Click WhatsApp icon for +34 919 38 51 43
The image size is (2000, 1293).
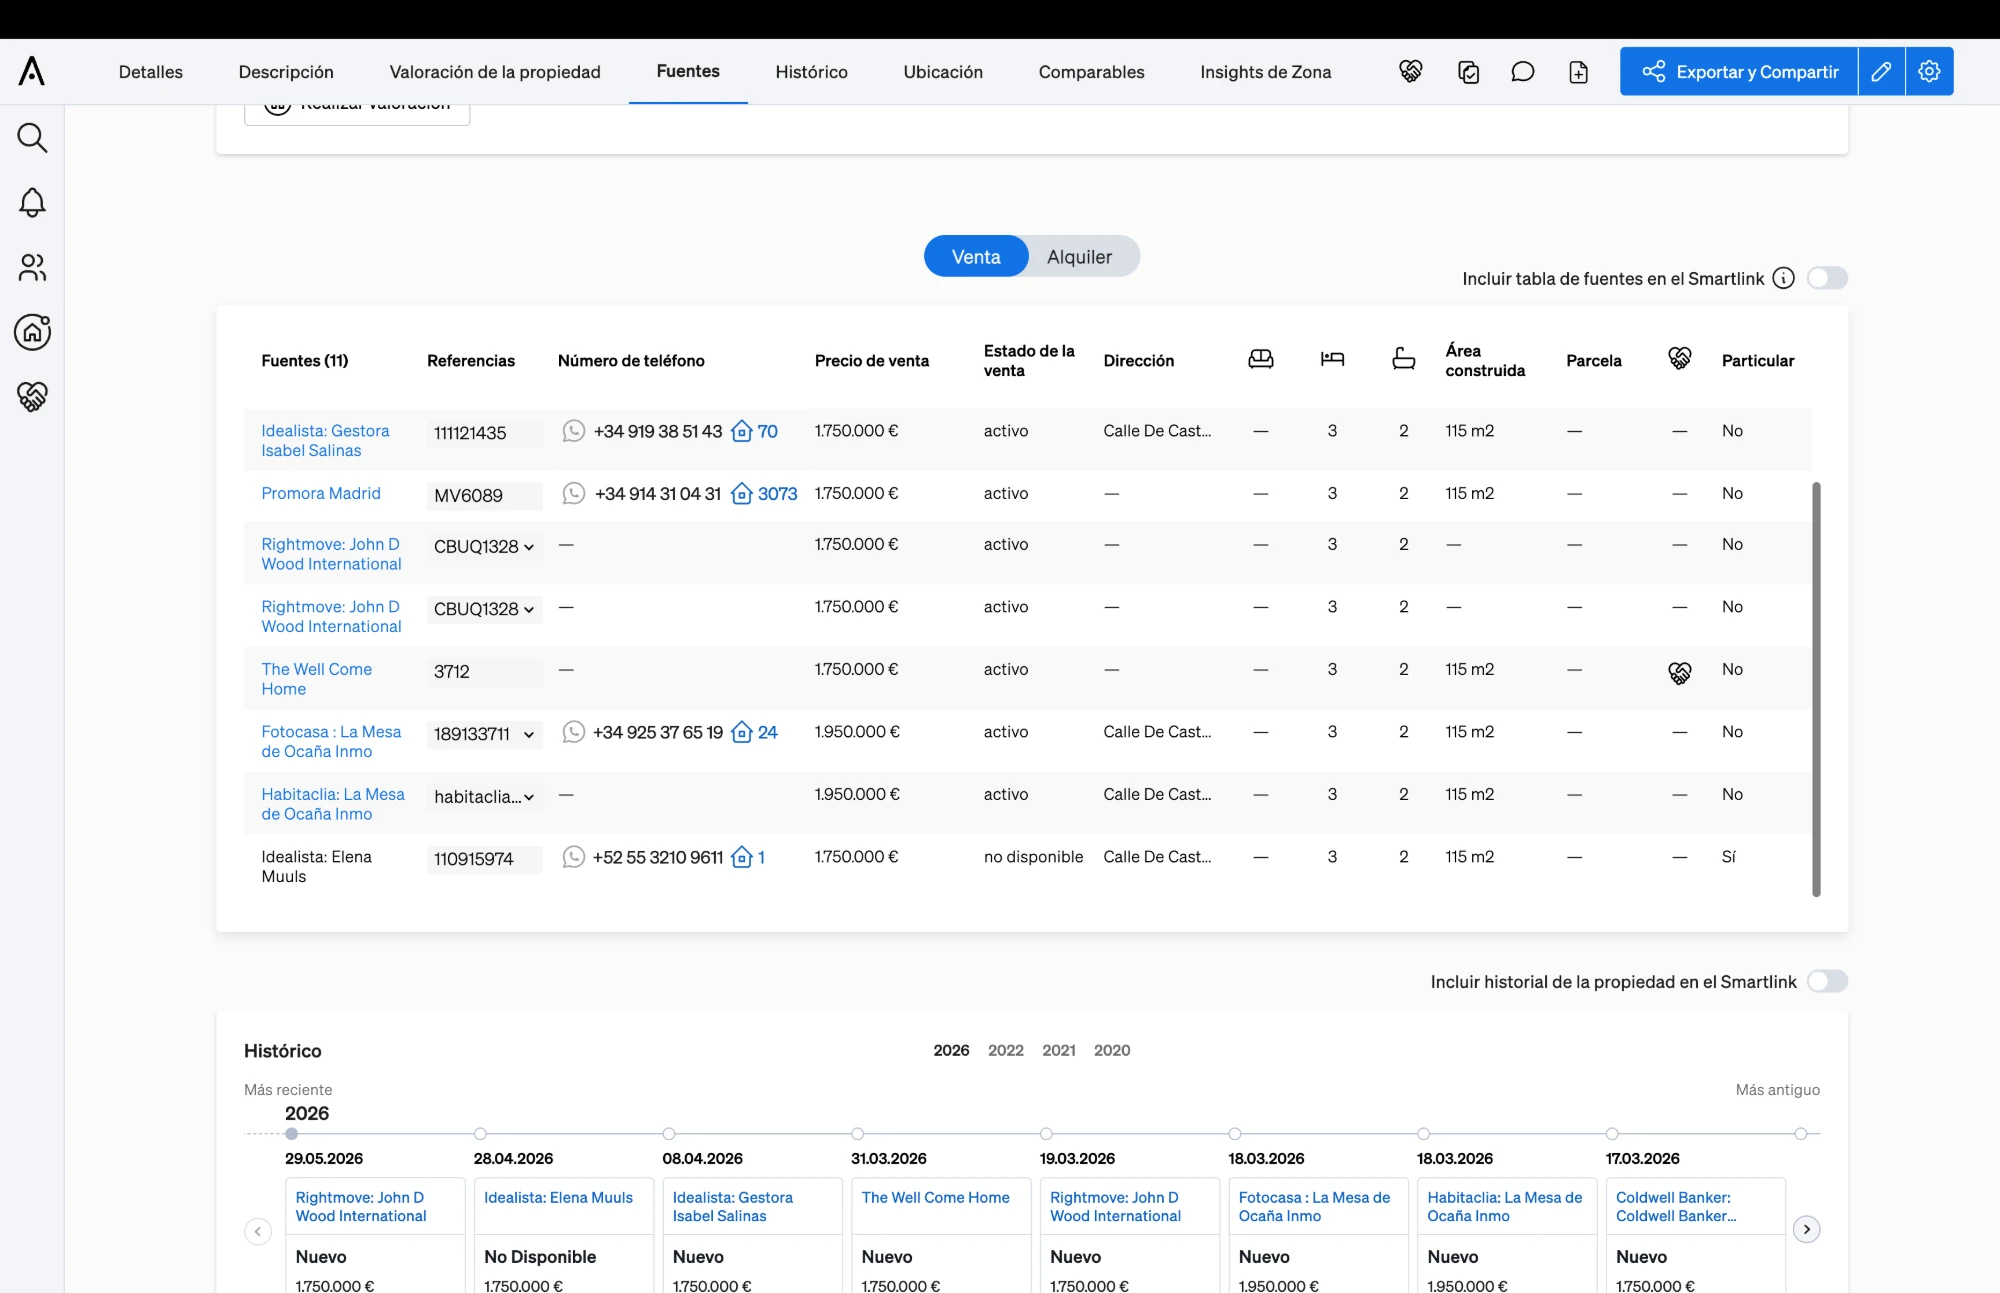click(573, 431)
